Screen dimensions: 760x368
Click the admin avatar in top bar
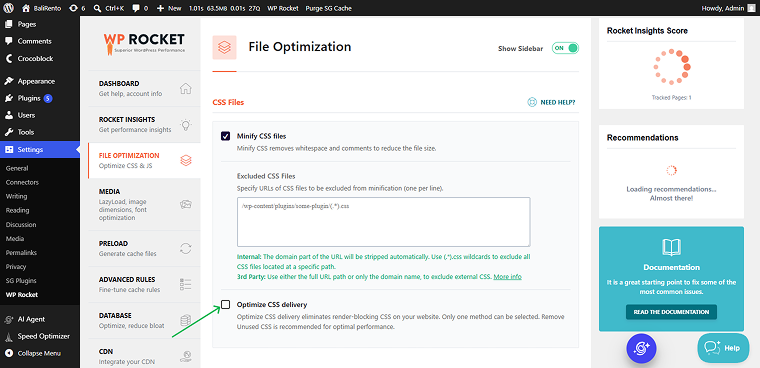pos(751,8)
